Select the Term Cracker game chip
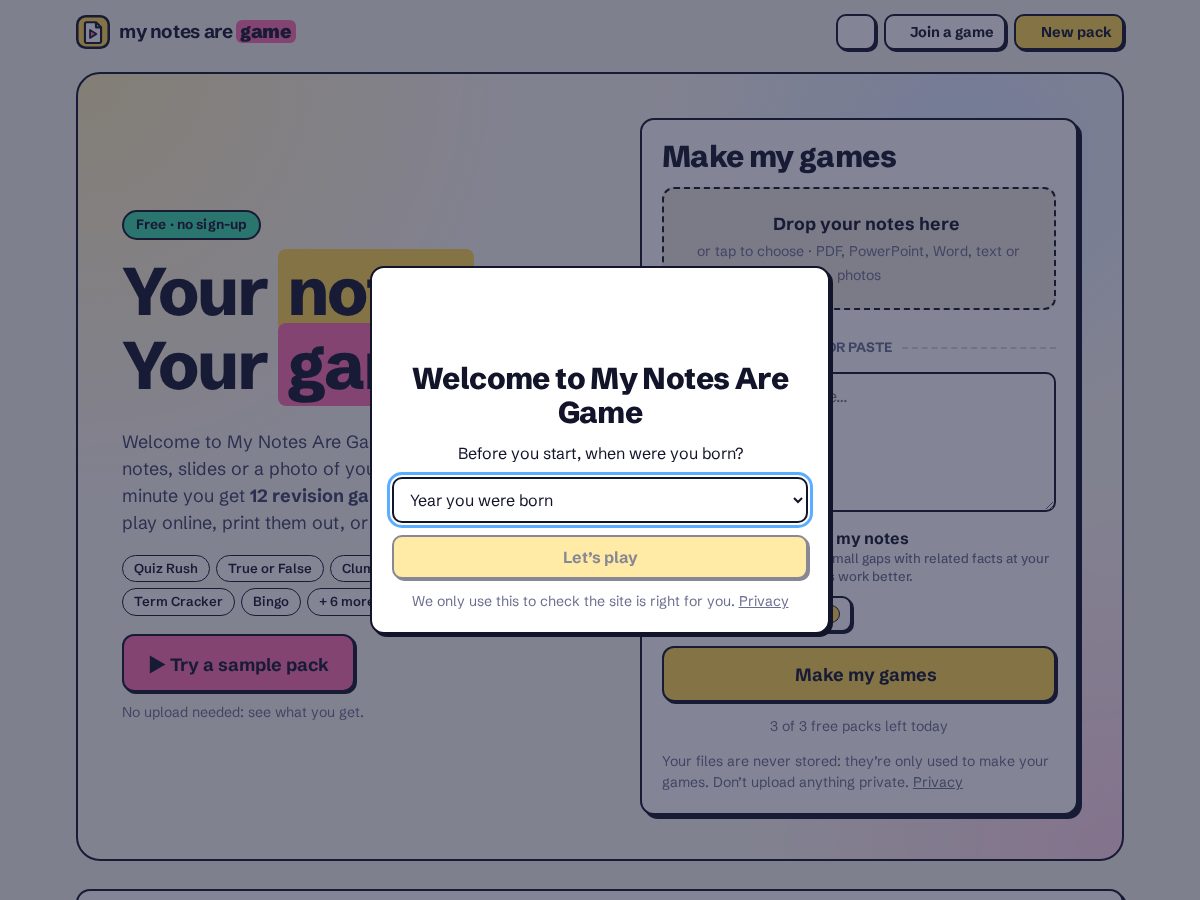This screenshot has height=900, width=1200. [178, 602]
